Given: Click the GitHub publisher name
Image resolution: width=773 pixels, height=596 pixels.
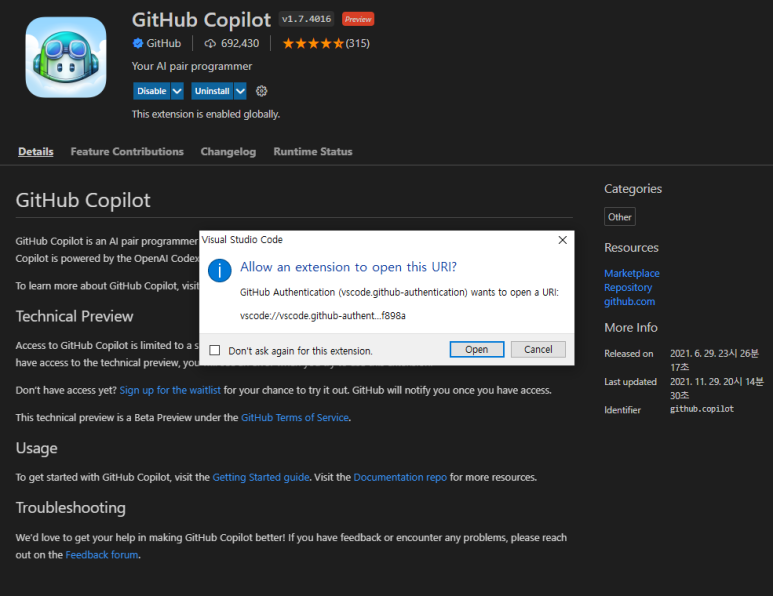Looking at the screenshot, I should [164, 43].
